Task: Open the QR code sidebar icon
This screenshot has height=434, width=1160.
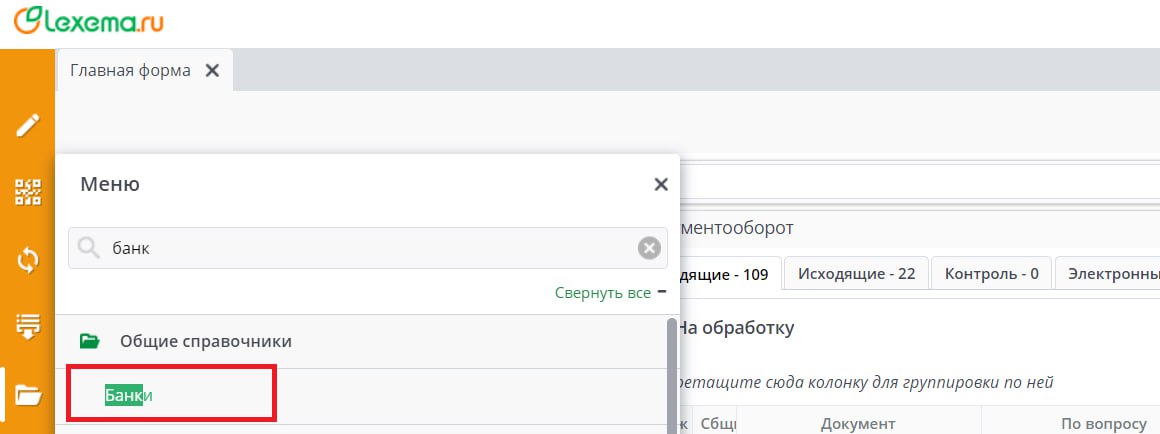Action: point(27,192)
